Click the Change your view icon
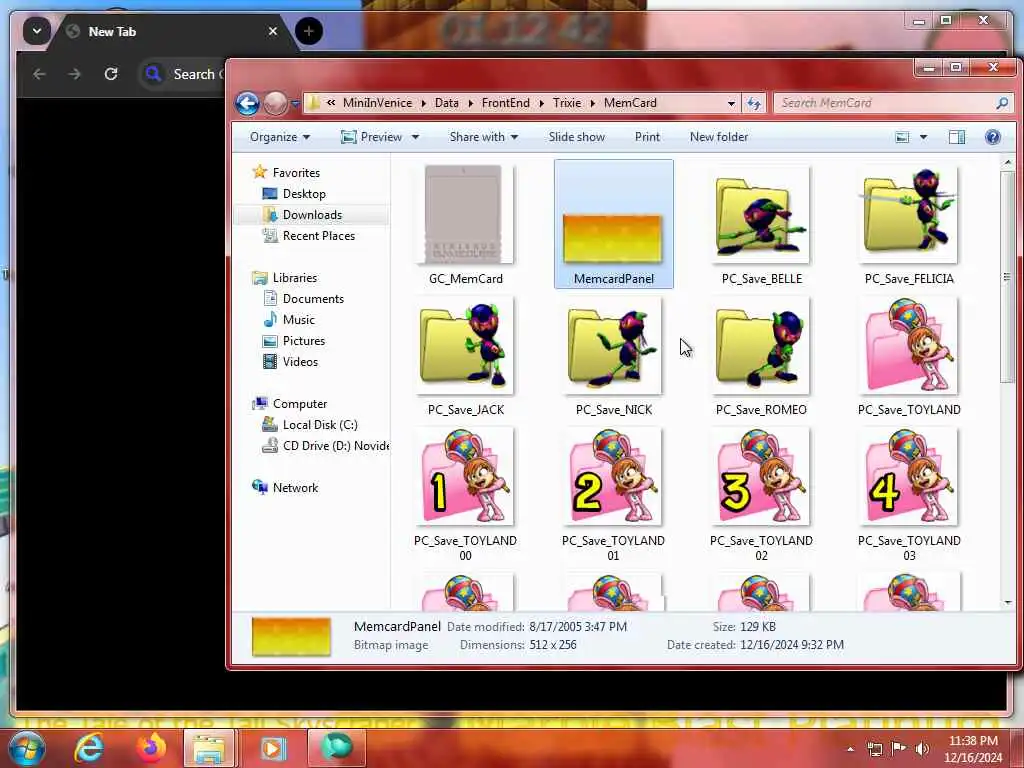 point(902,137)
